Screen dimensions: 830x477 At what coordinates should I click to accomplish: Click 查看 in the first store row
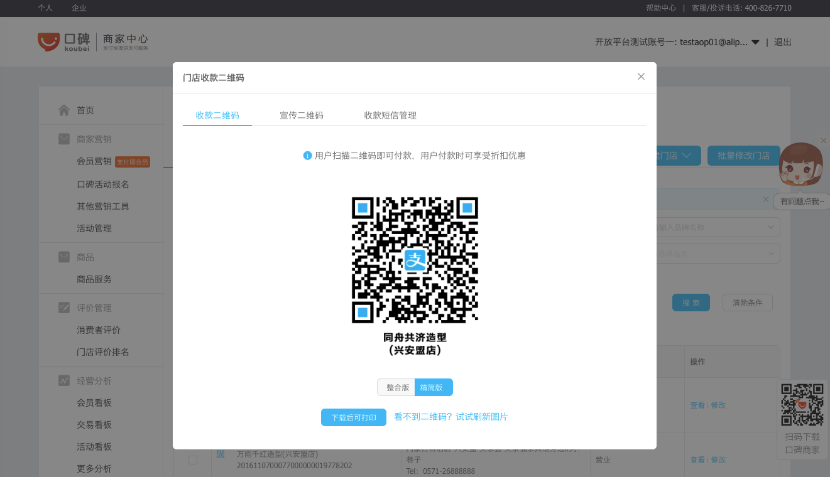coord(697,405)
